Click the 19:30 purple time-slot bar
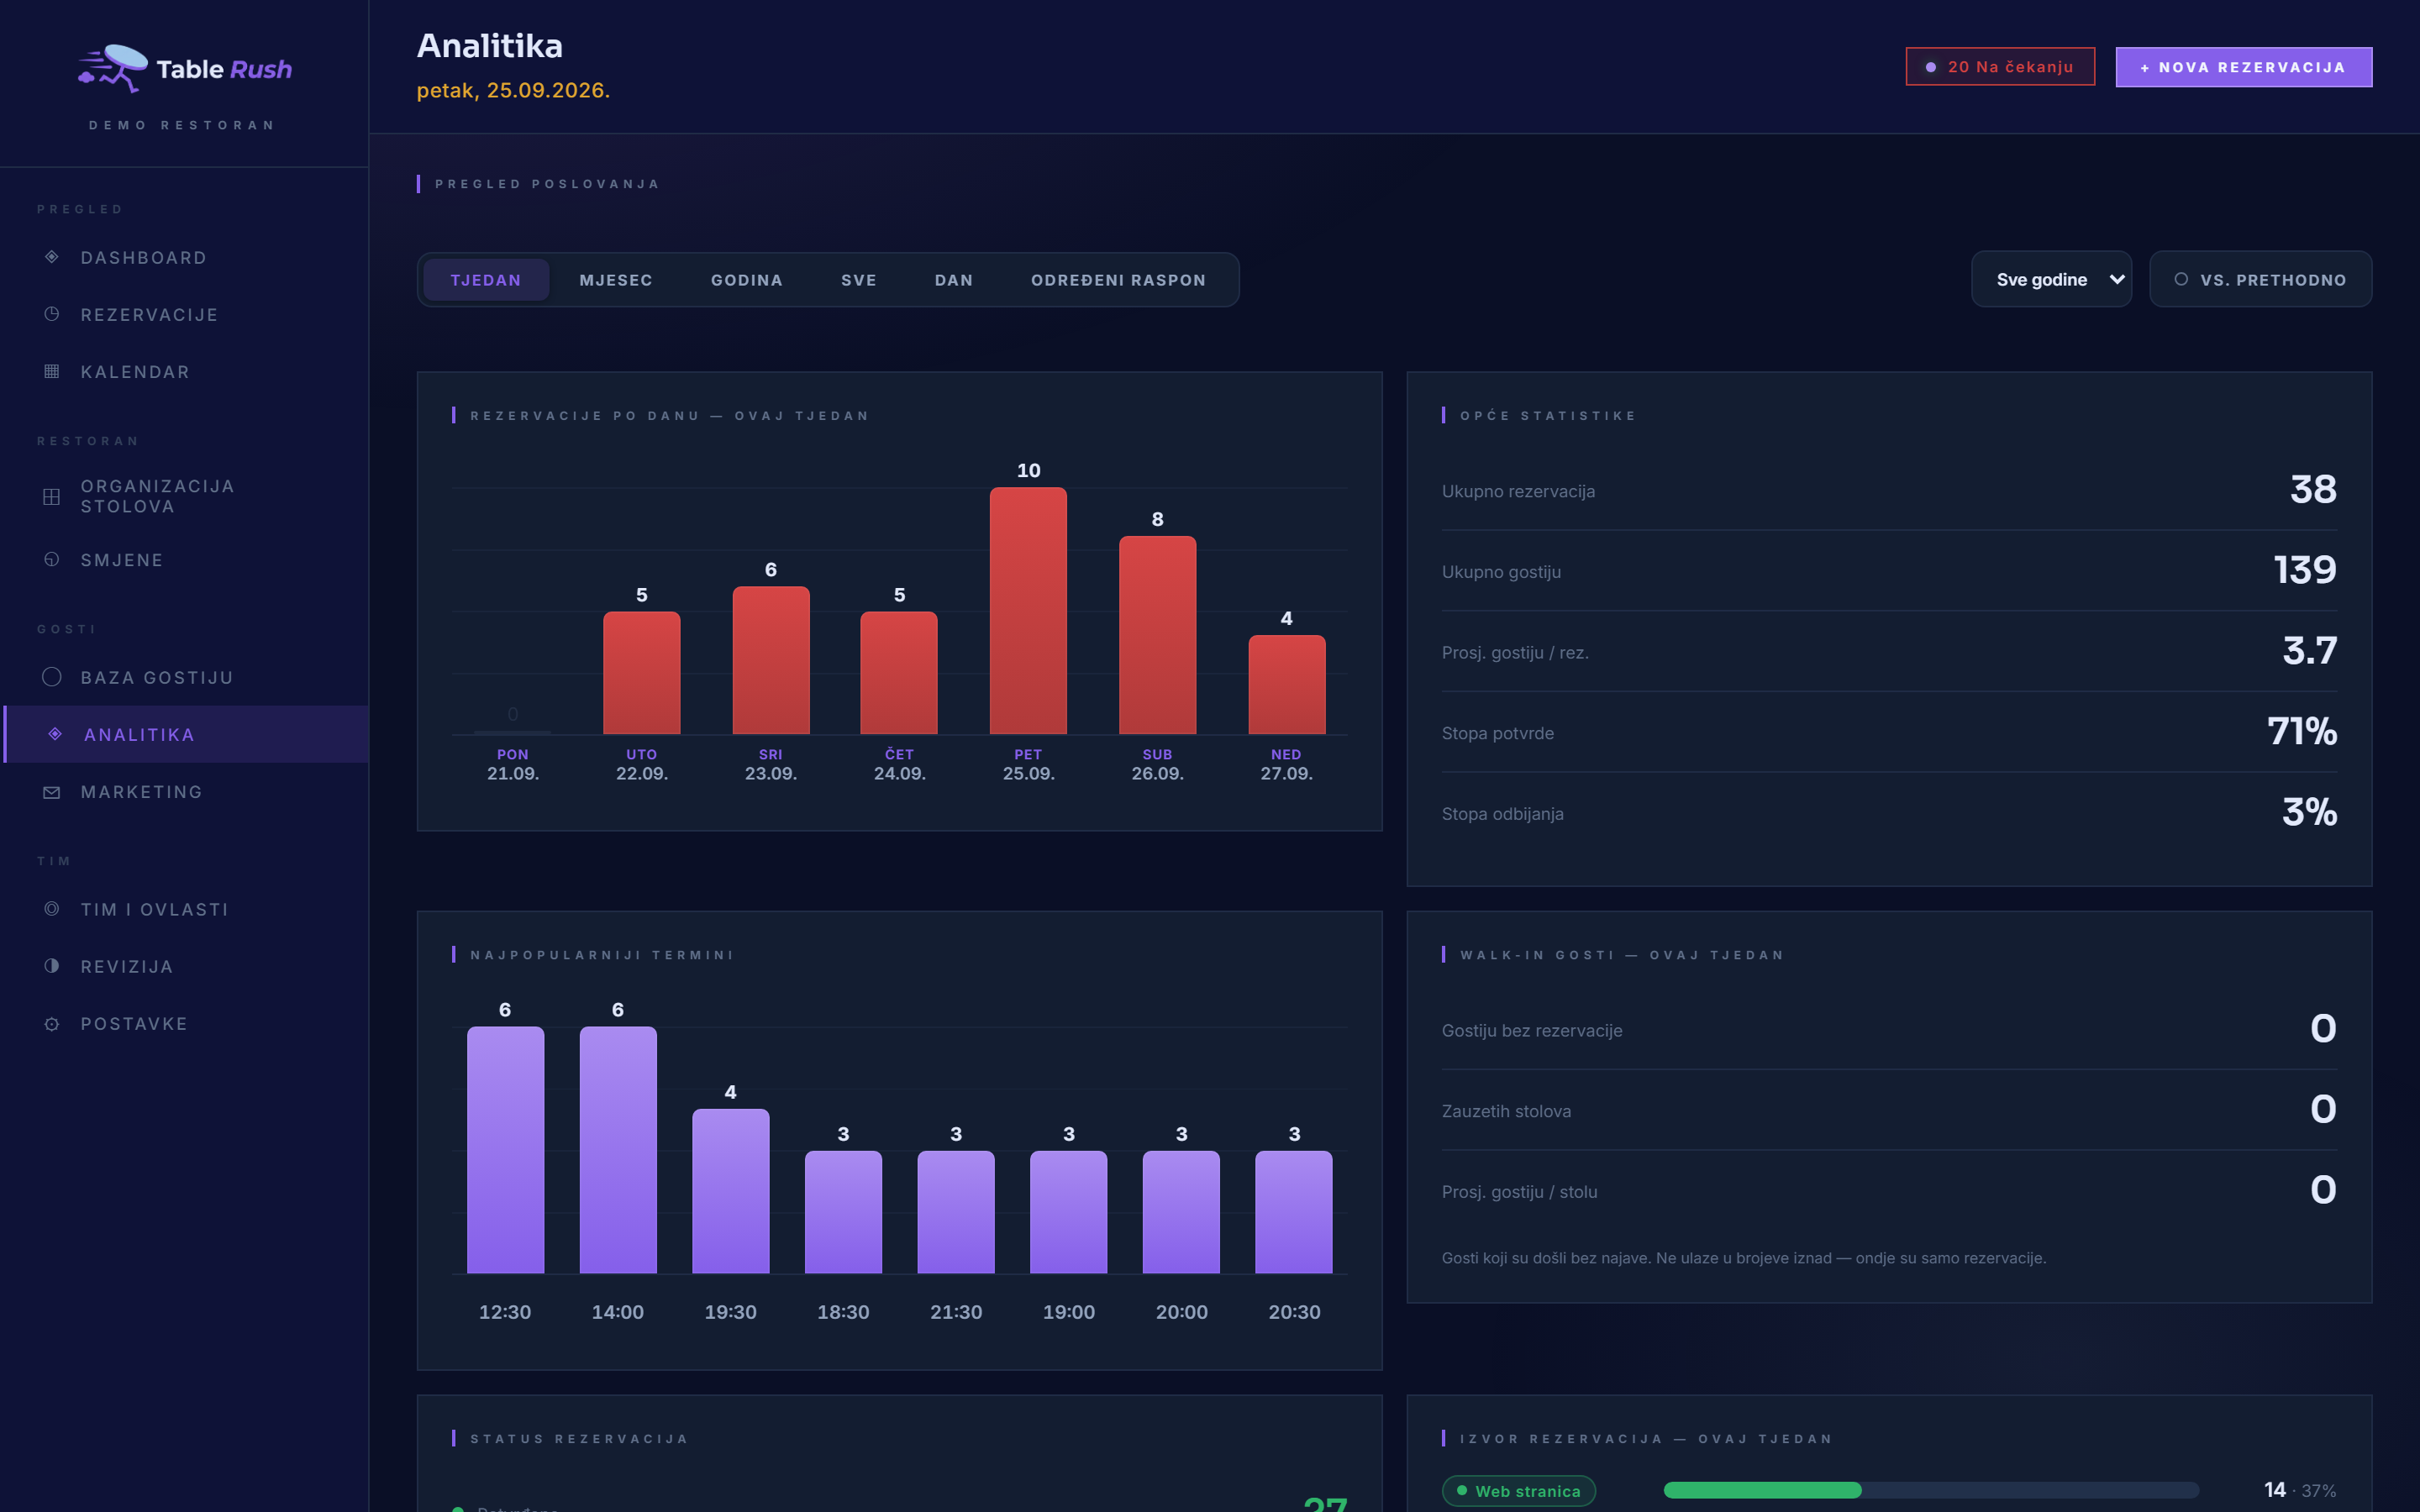This screenshot has width=2420, height=1512. coord(730,1191)
